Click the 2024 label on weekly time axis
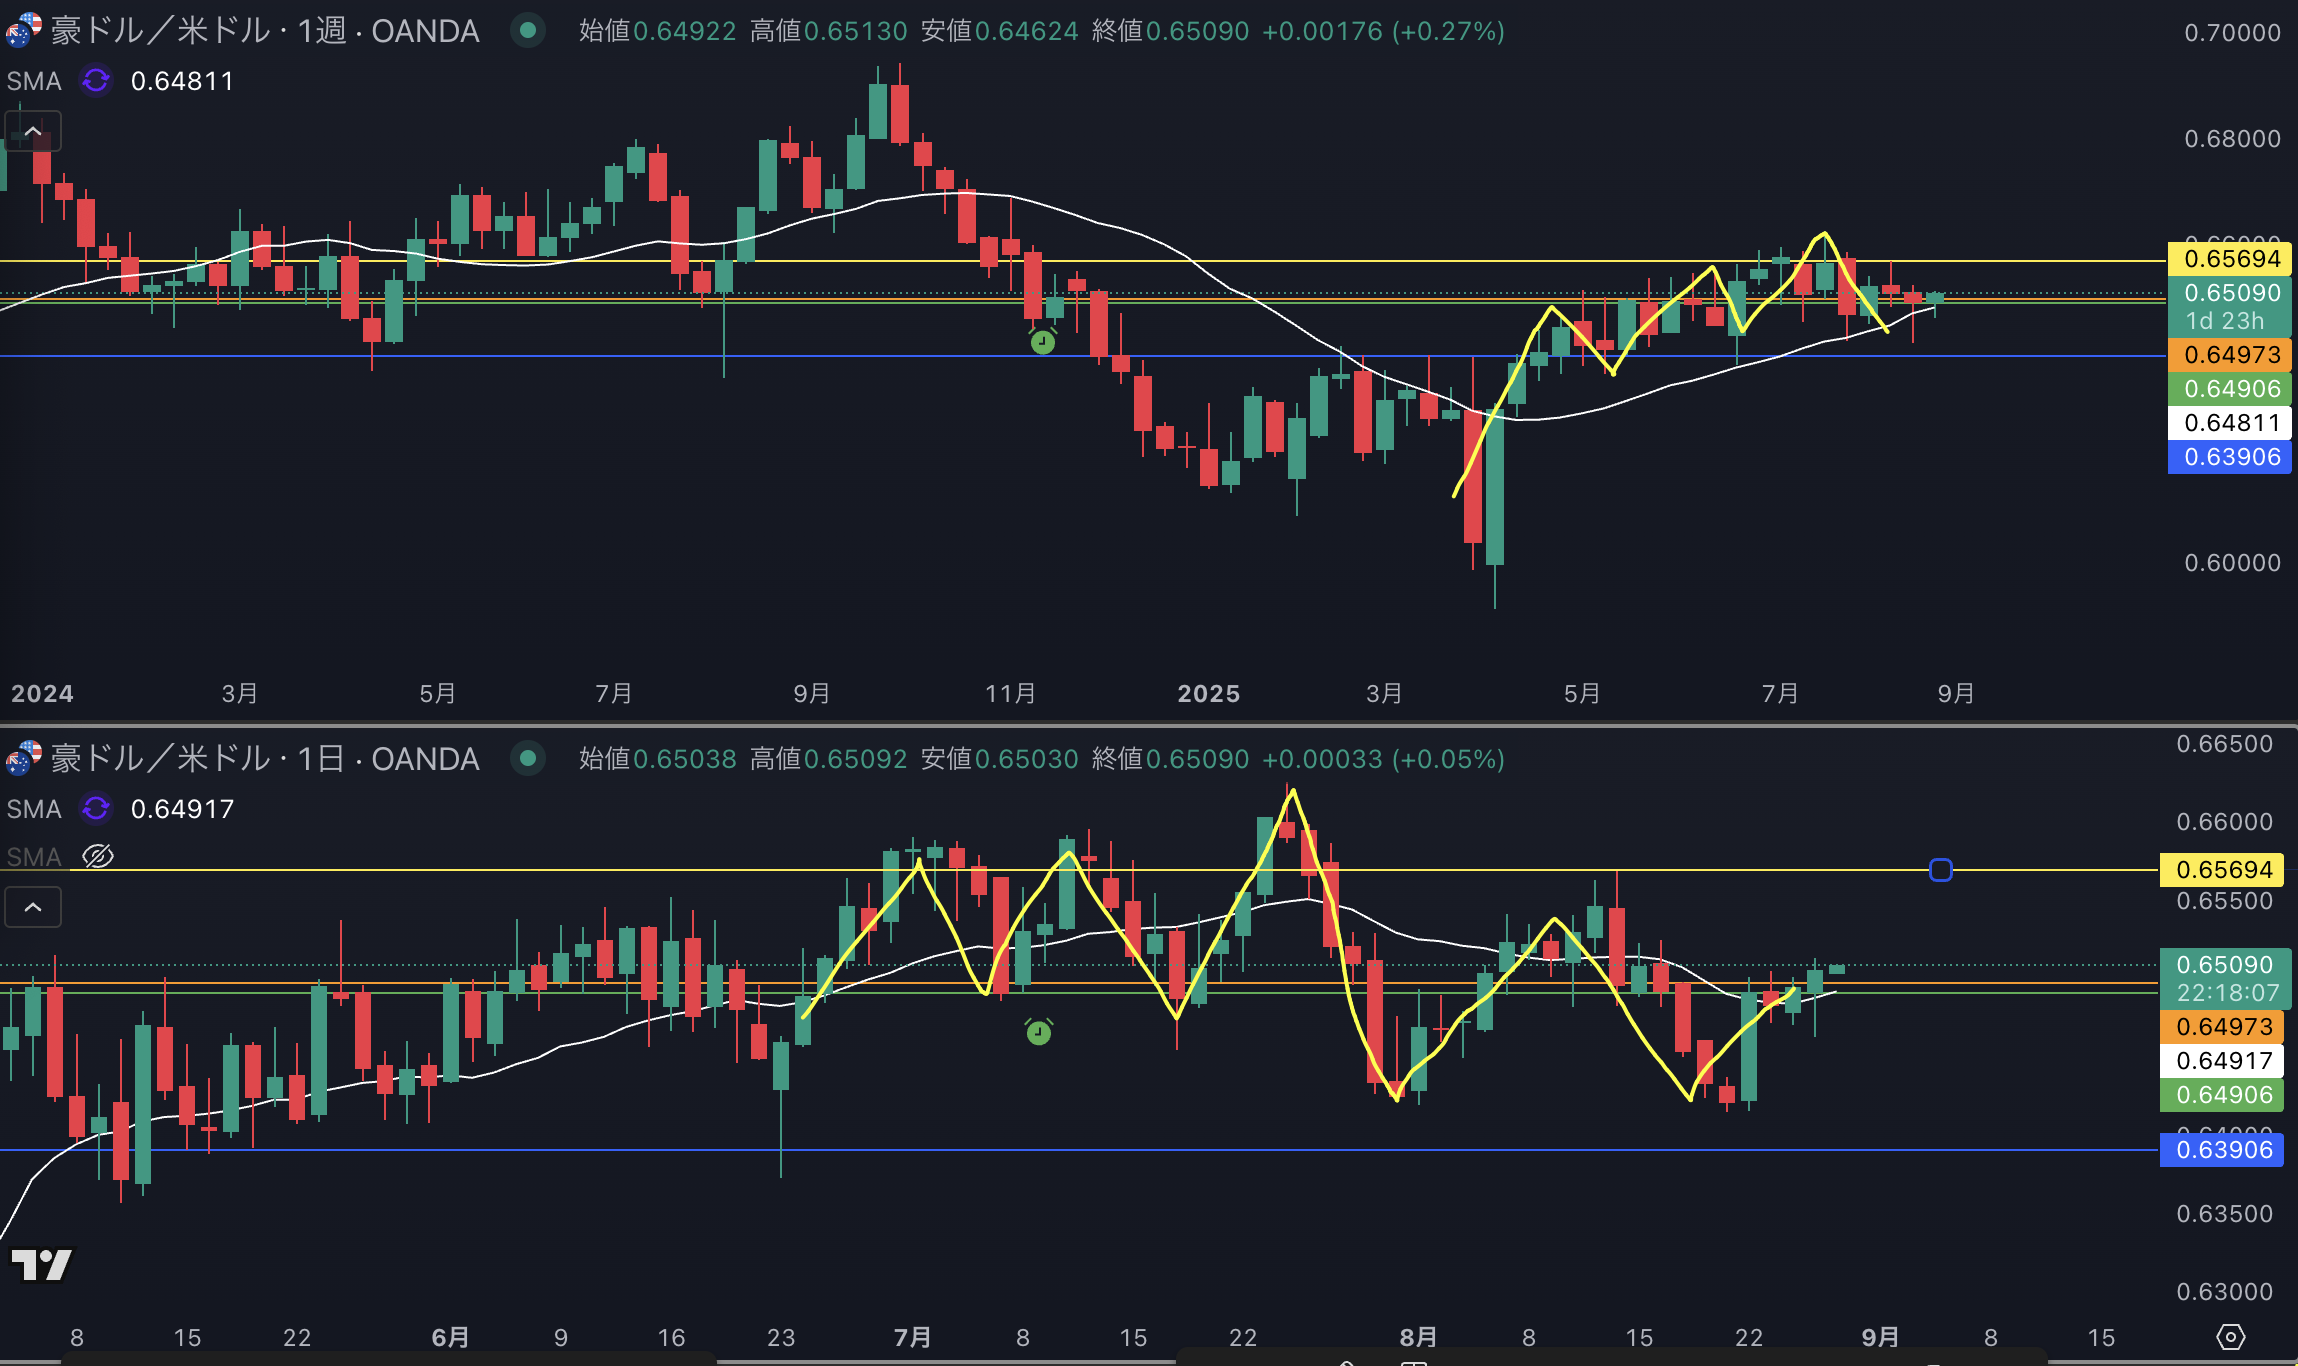 [x=42, y=693]
